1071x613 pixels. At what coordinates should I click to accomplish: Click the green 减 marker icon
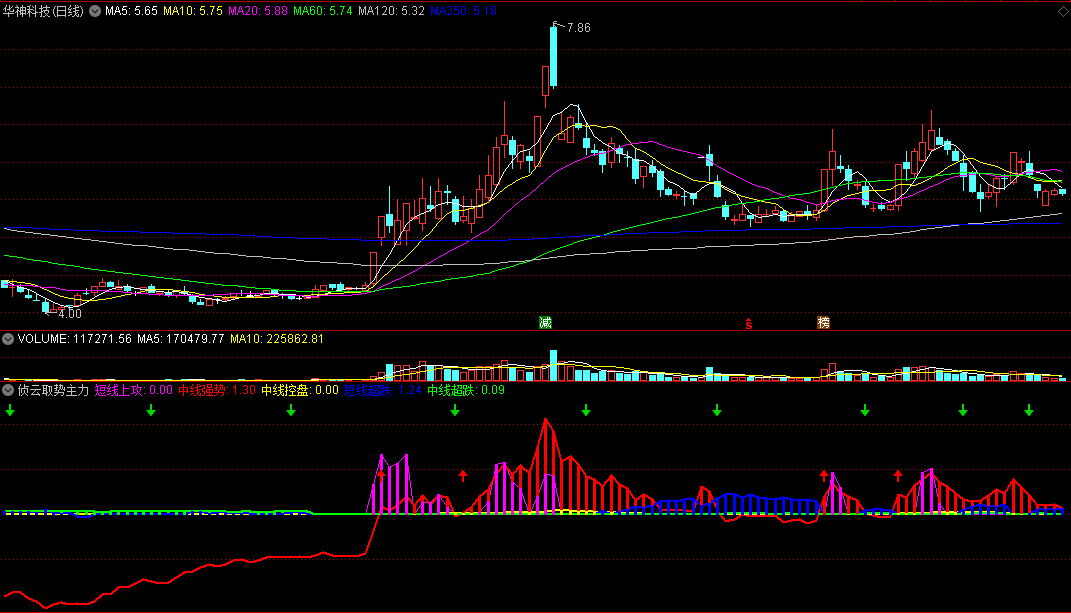coord(545,323)
